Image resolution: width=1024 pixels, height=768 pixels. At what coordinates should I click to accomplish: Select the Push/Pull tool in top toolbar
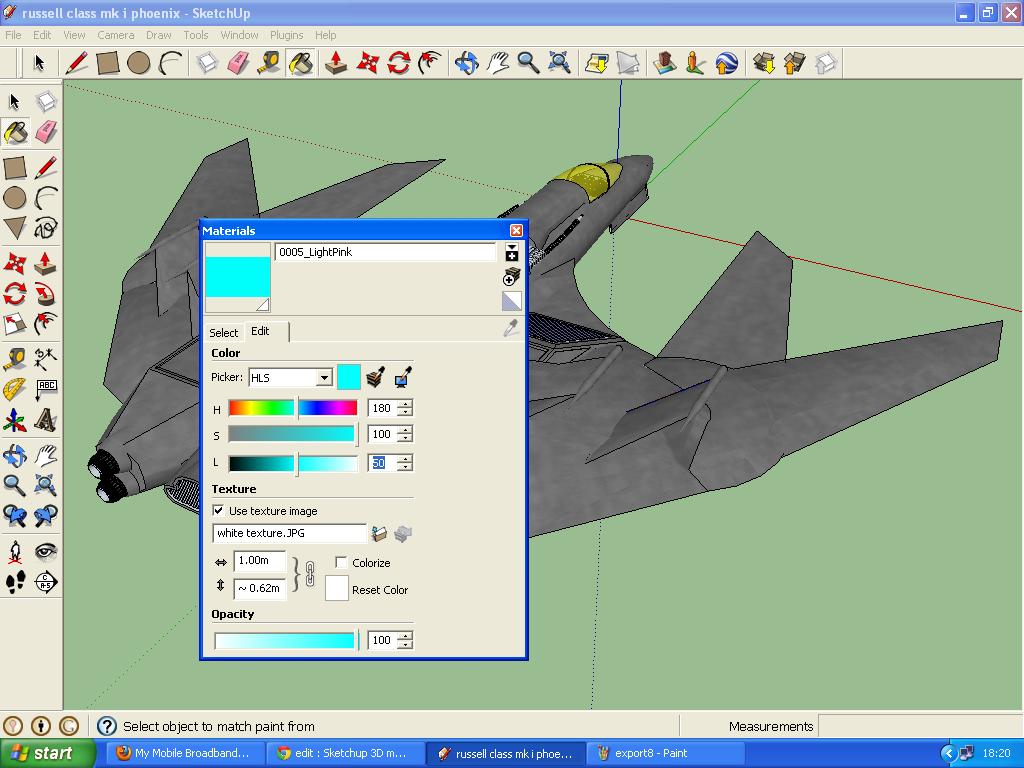[336, 63]
